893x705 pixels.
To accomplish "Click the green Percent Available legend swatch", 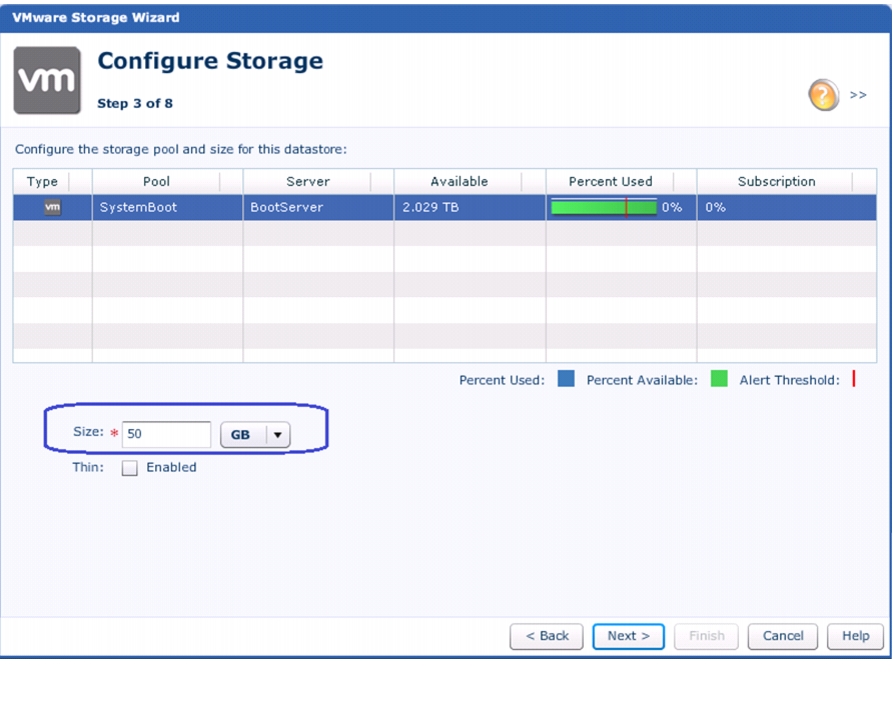I will 719,379.
